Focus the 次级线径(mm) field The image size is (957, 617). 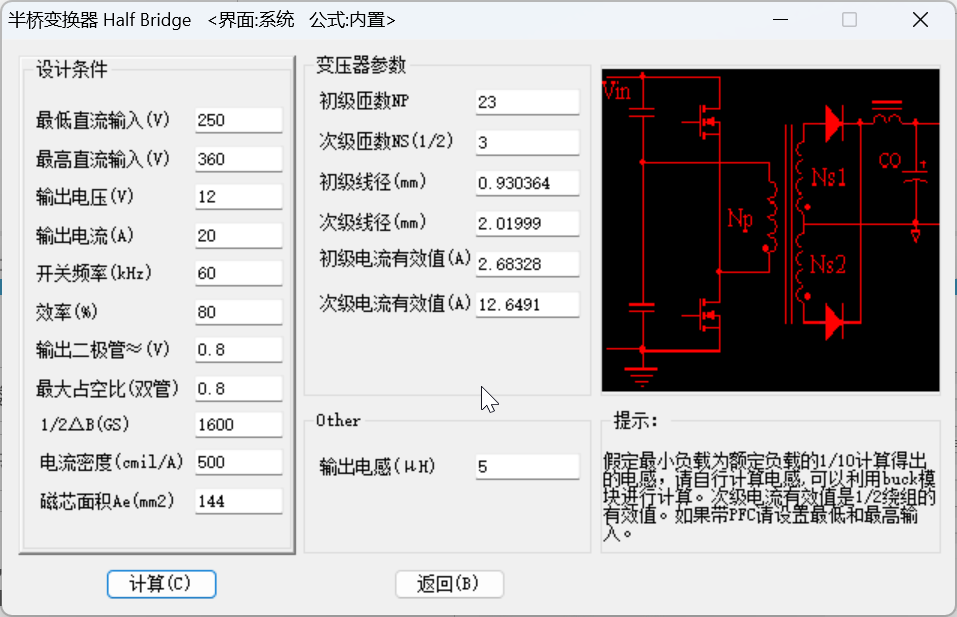pyautogui.click(x=527, y=223)
